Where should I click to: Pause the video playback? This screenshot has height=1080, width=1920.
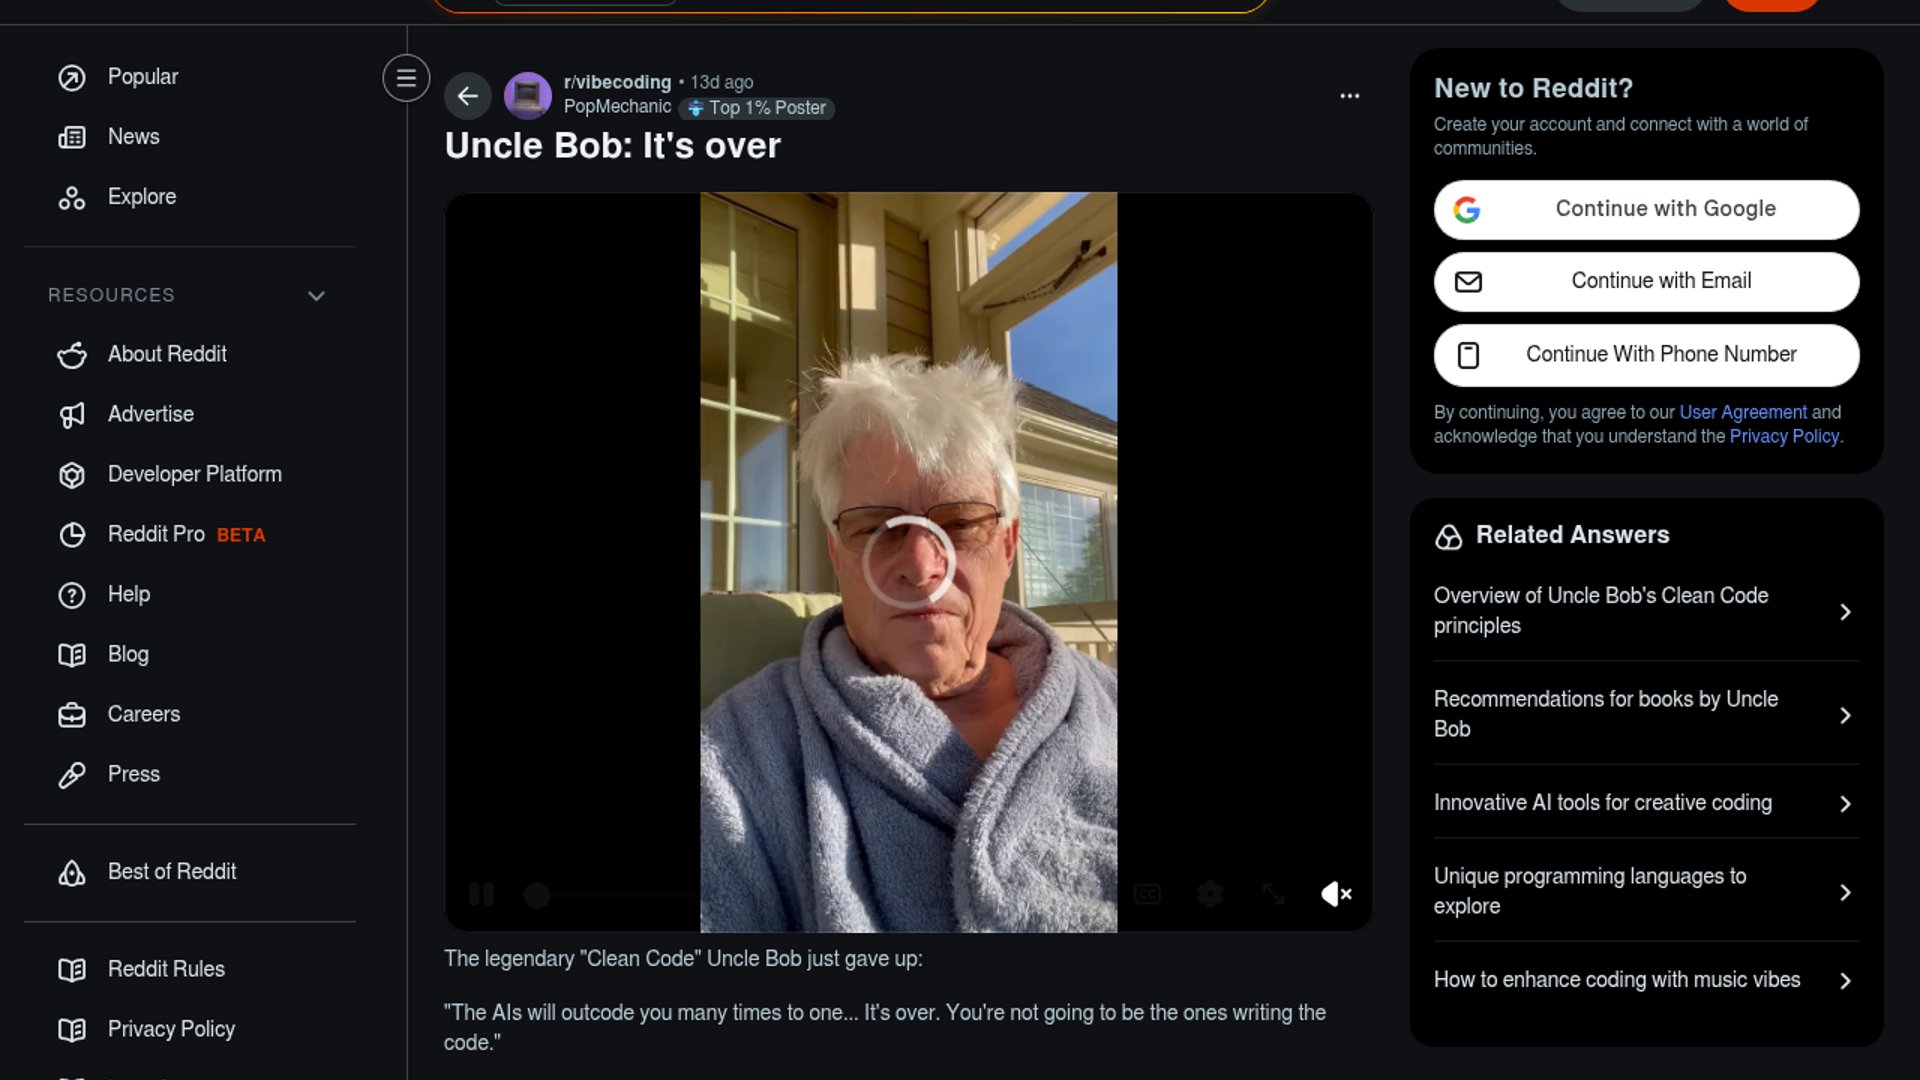pyautogui.click(x=481, y=894)
